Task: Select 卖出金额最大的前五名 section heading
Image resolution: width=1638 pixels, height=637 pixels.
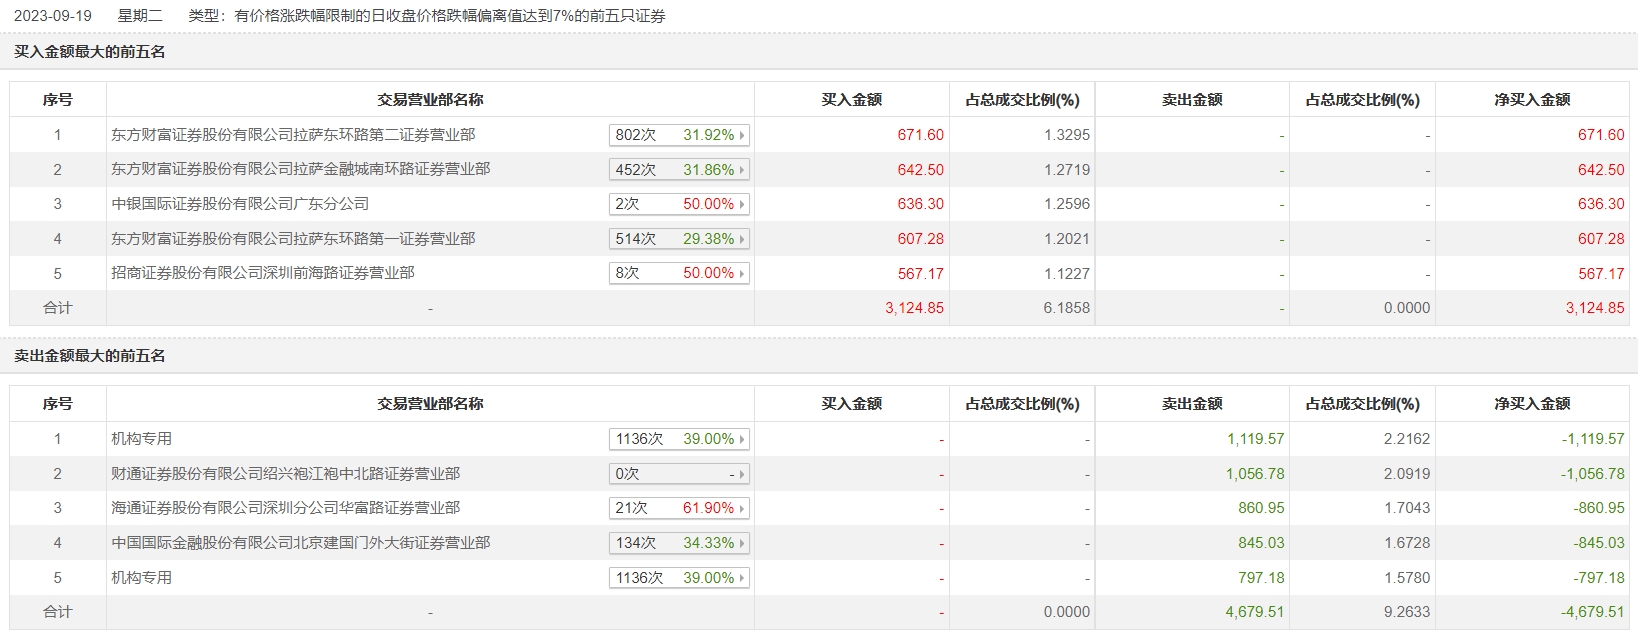Action: pos(90,356)
